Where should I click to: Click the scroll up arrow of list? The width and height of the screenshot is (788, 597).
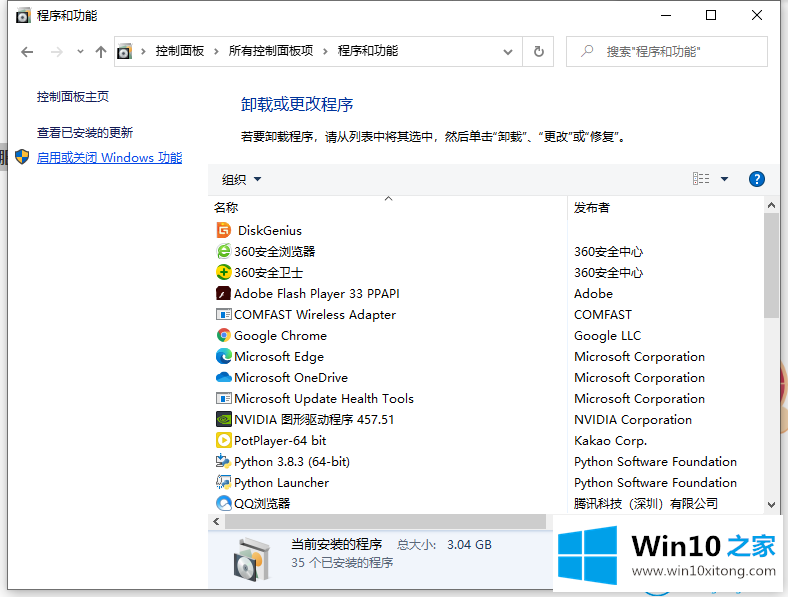click(x=771, y=205)
